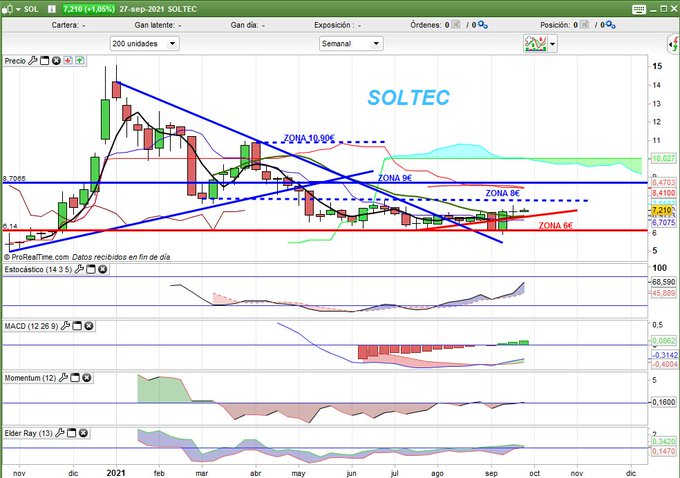Open the 200 unidades dropdown
This screenshot has height=478, width=680.
coord(144,43)
